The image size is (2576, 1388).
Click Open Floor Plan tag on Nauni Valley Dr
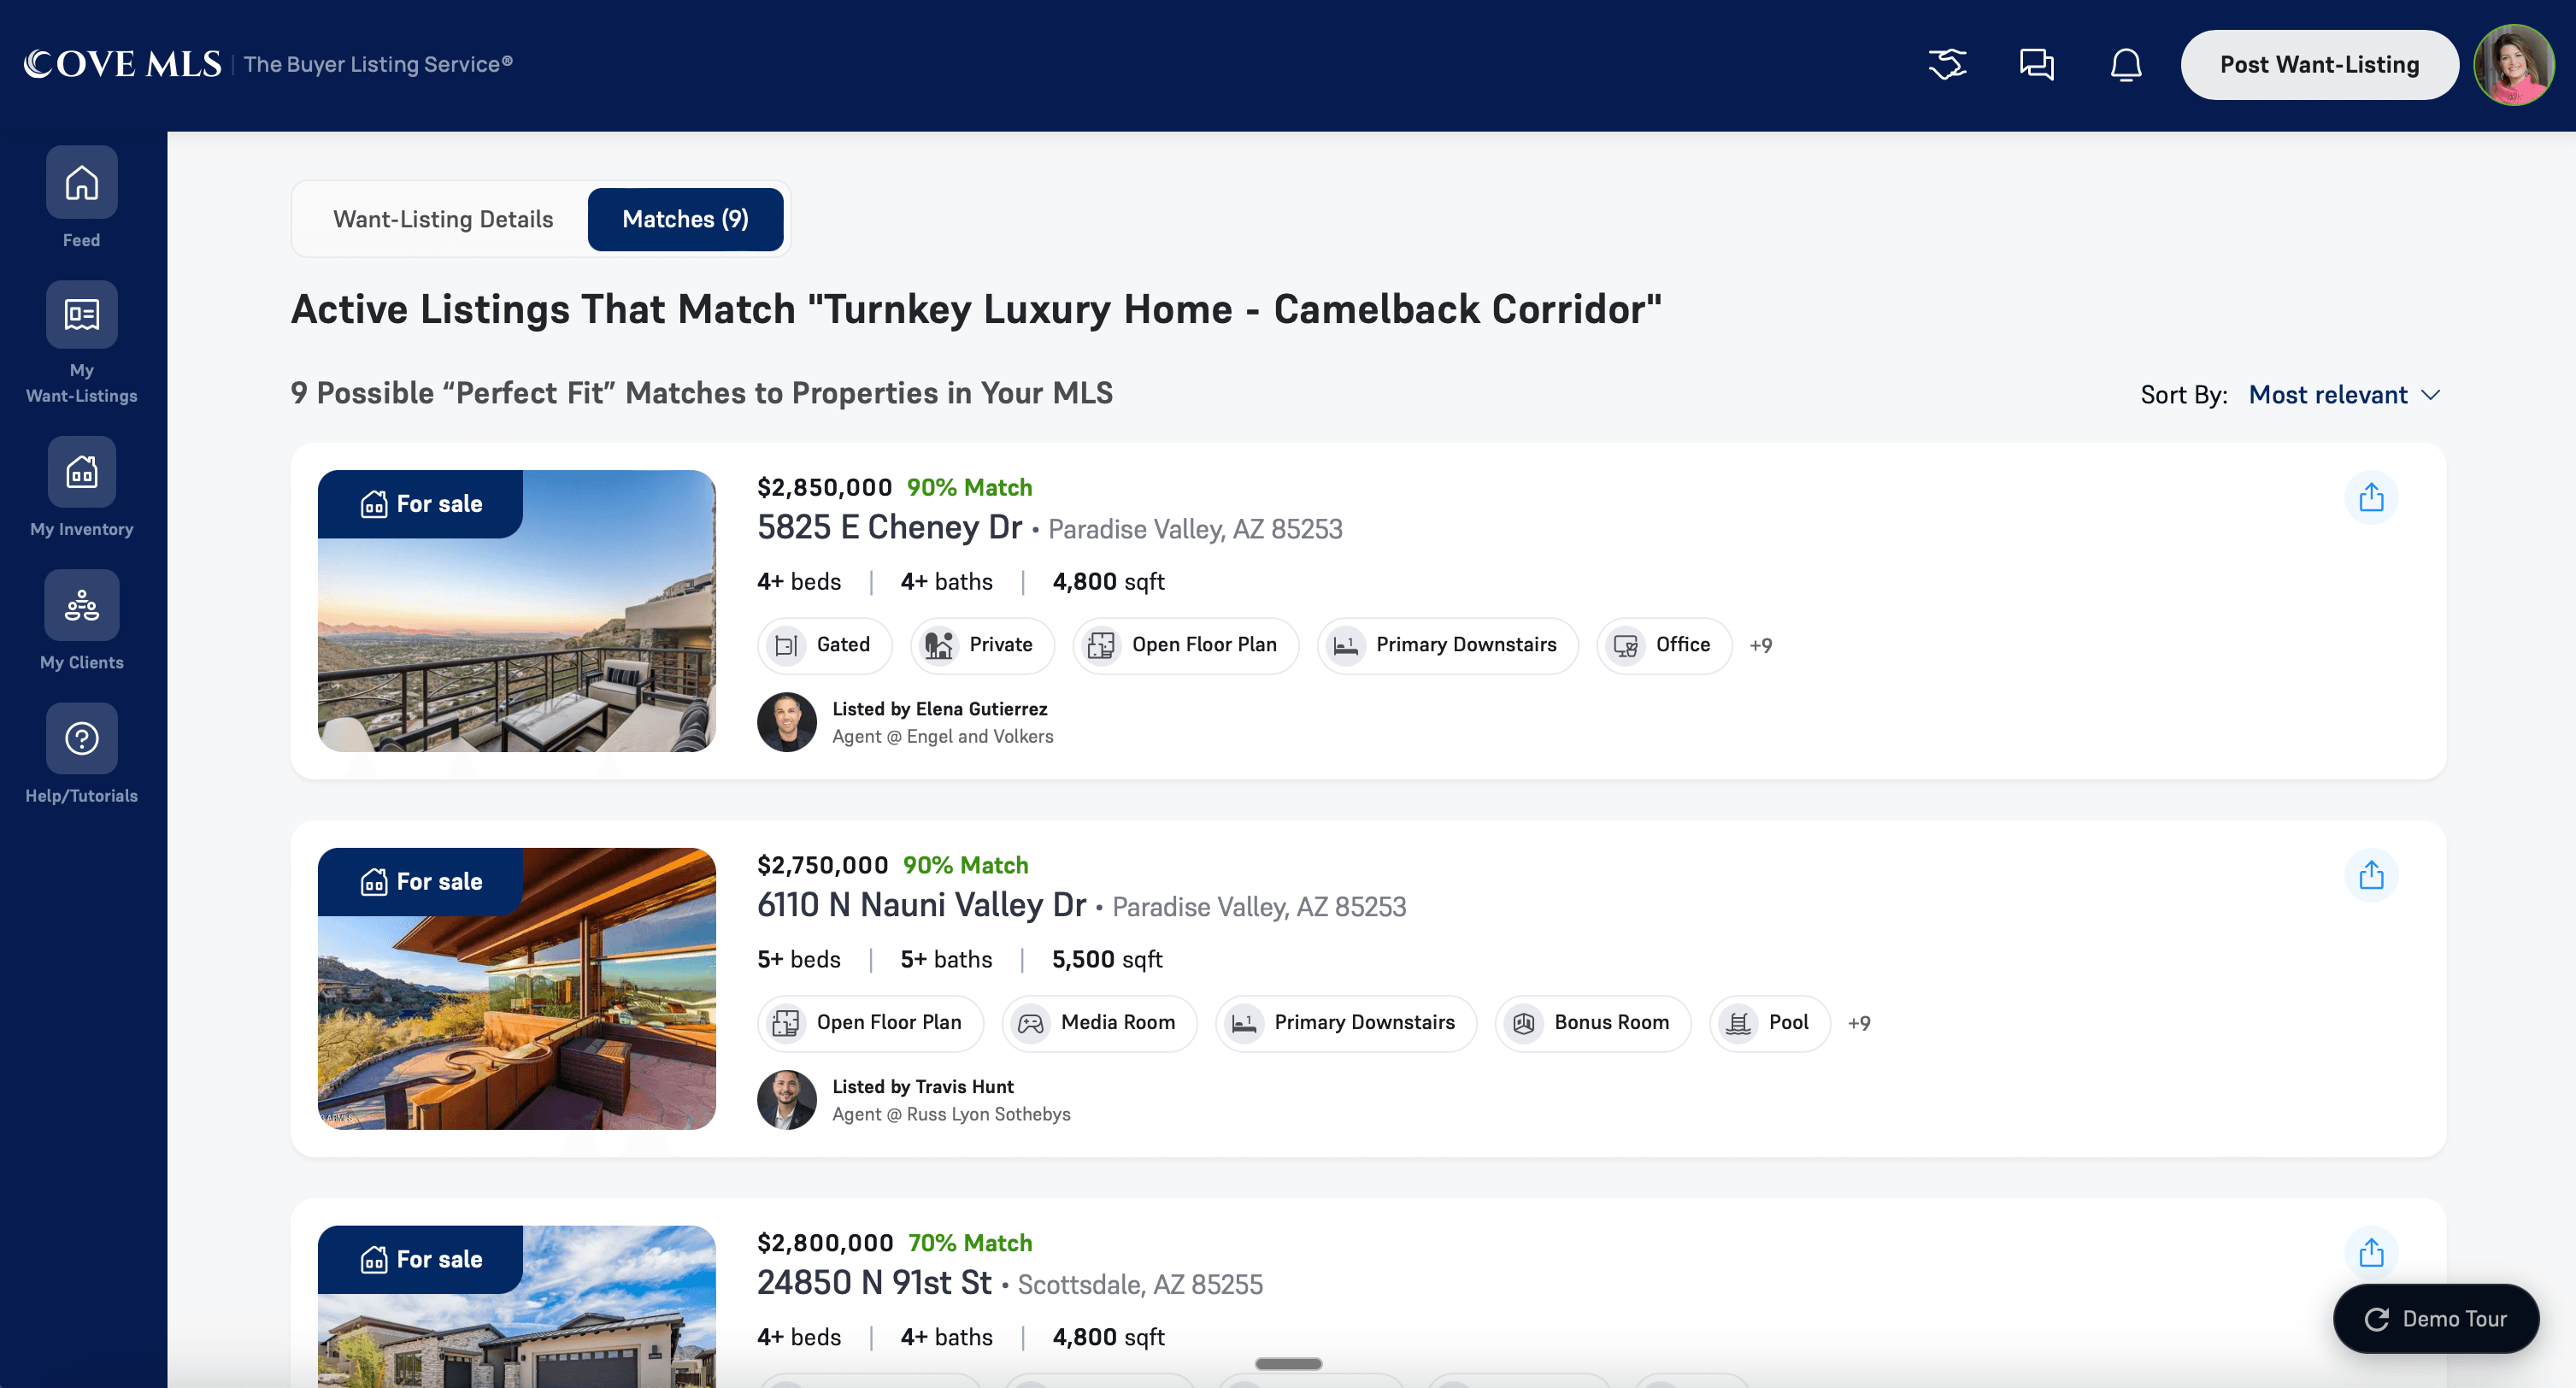870,1023
